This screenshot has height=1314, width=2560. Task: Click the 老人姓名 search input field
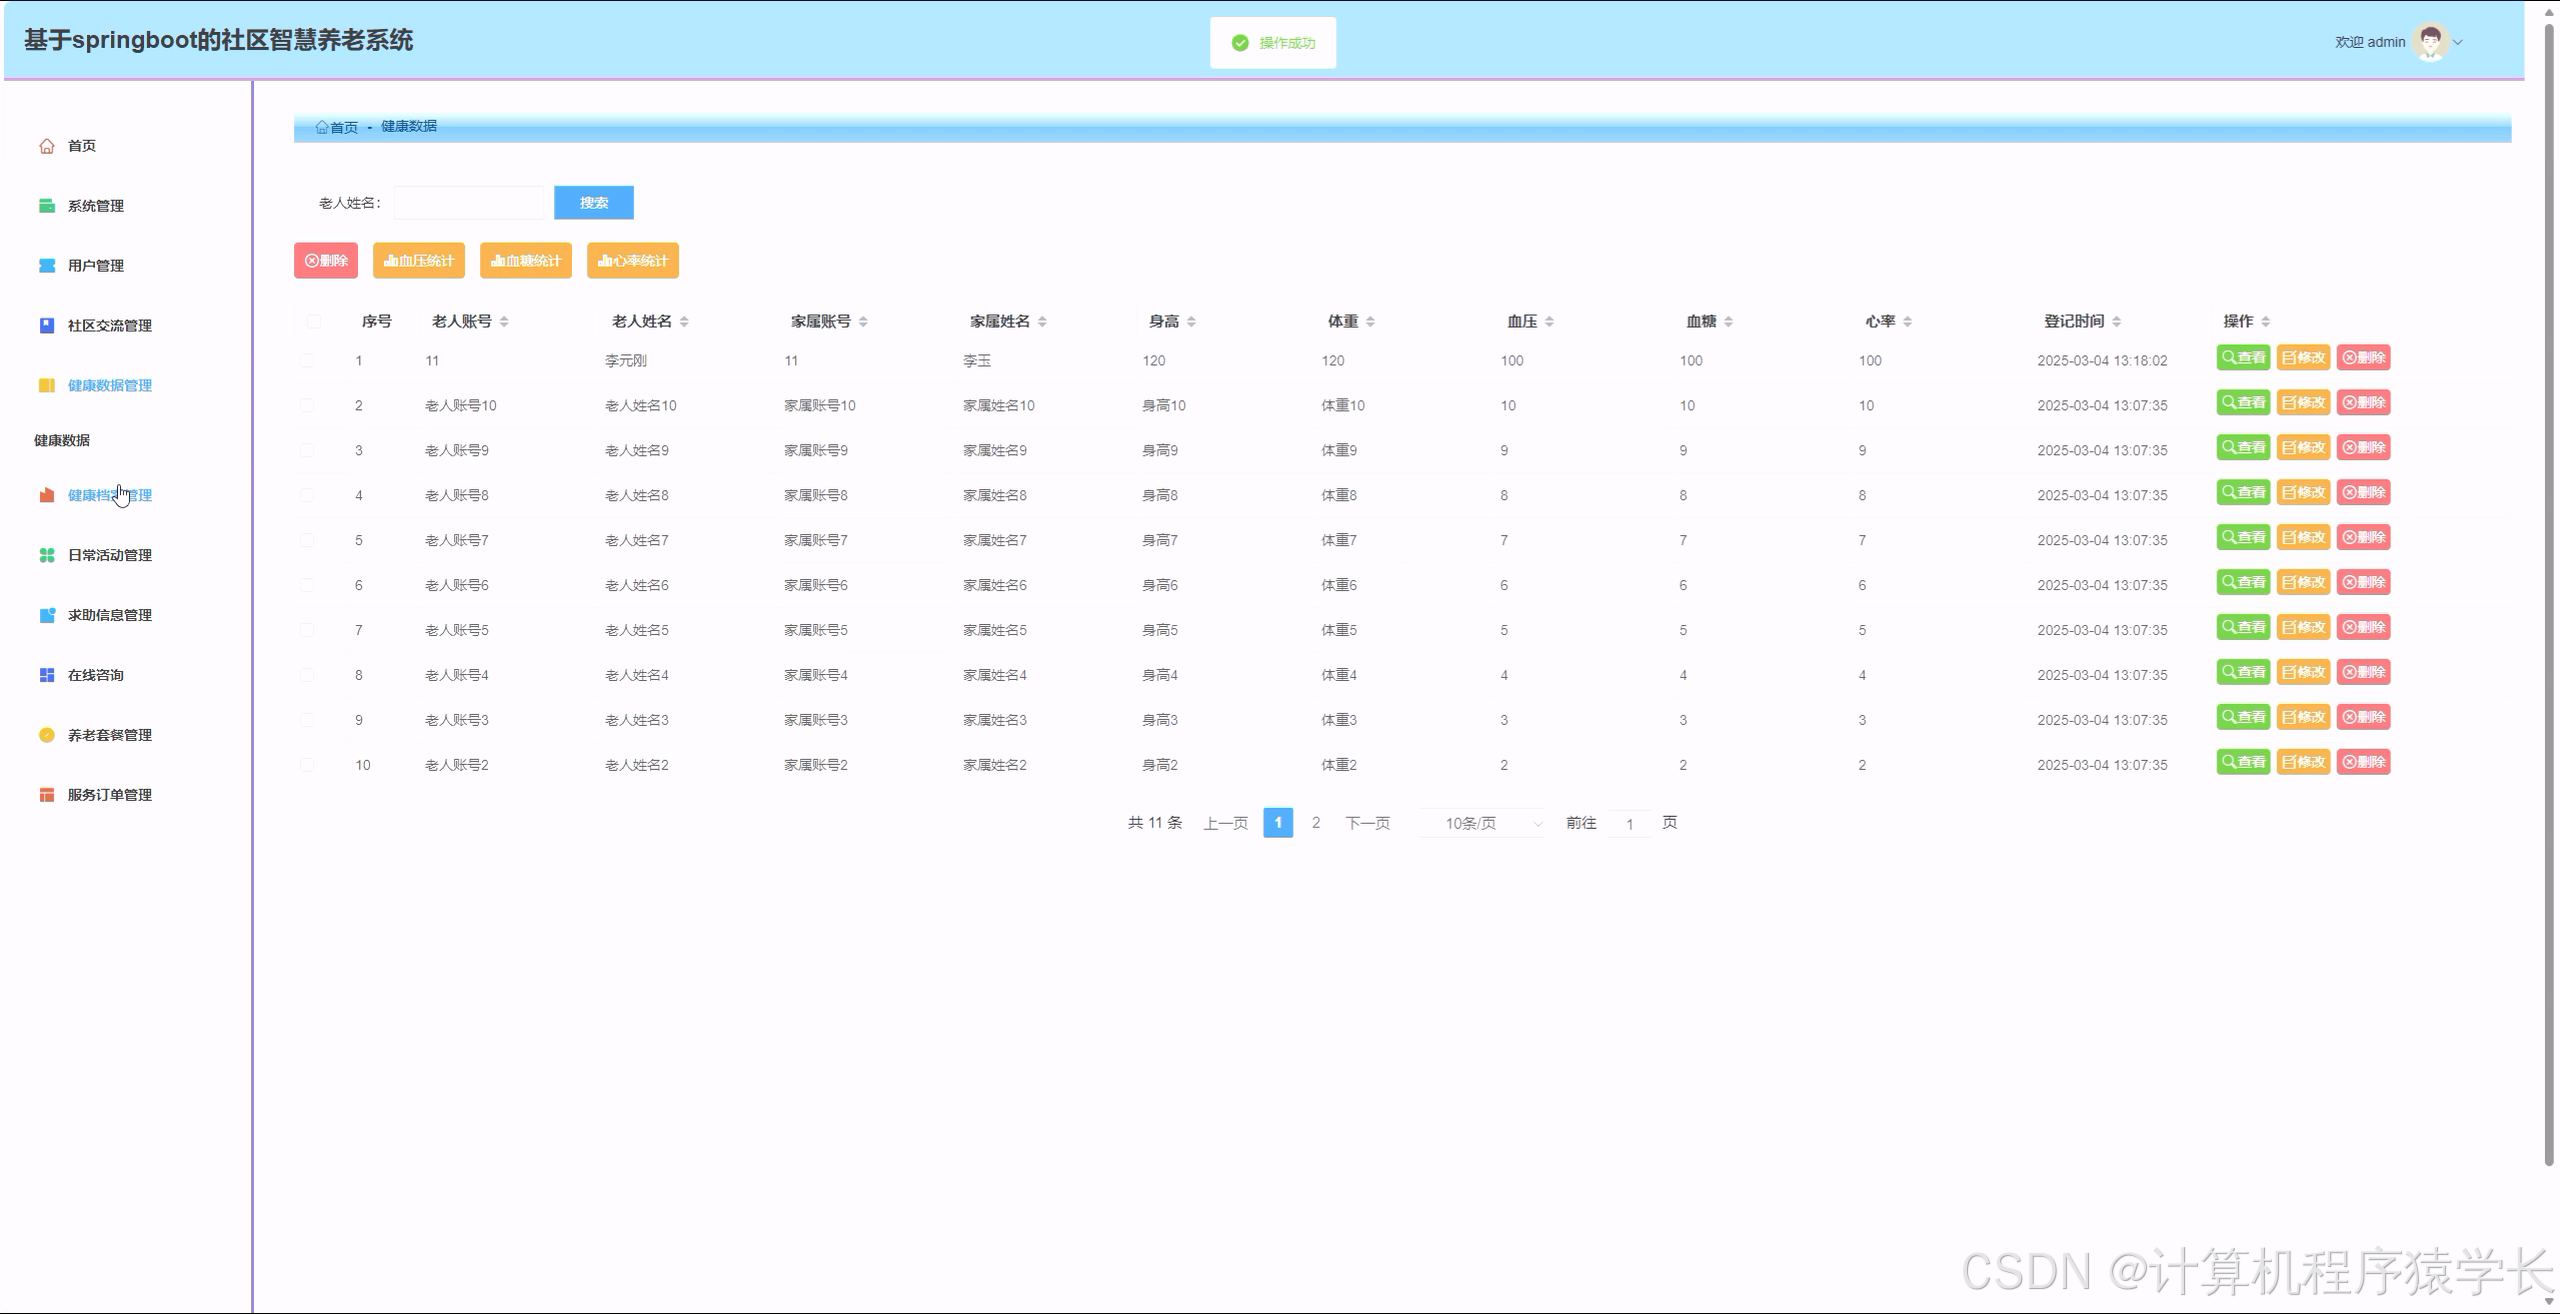(x=468, y=203)
